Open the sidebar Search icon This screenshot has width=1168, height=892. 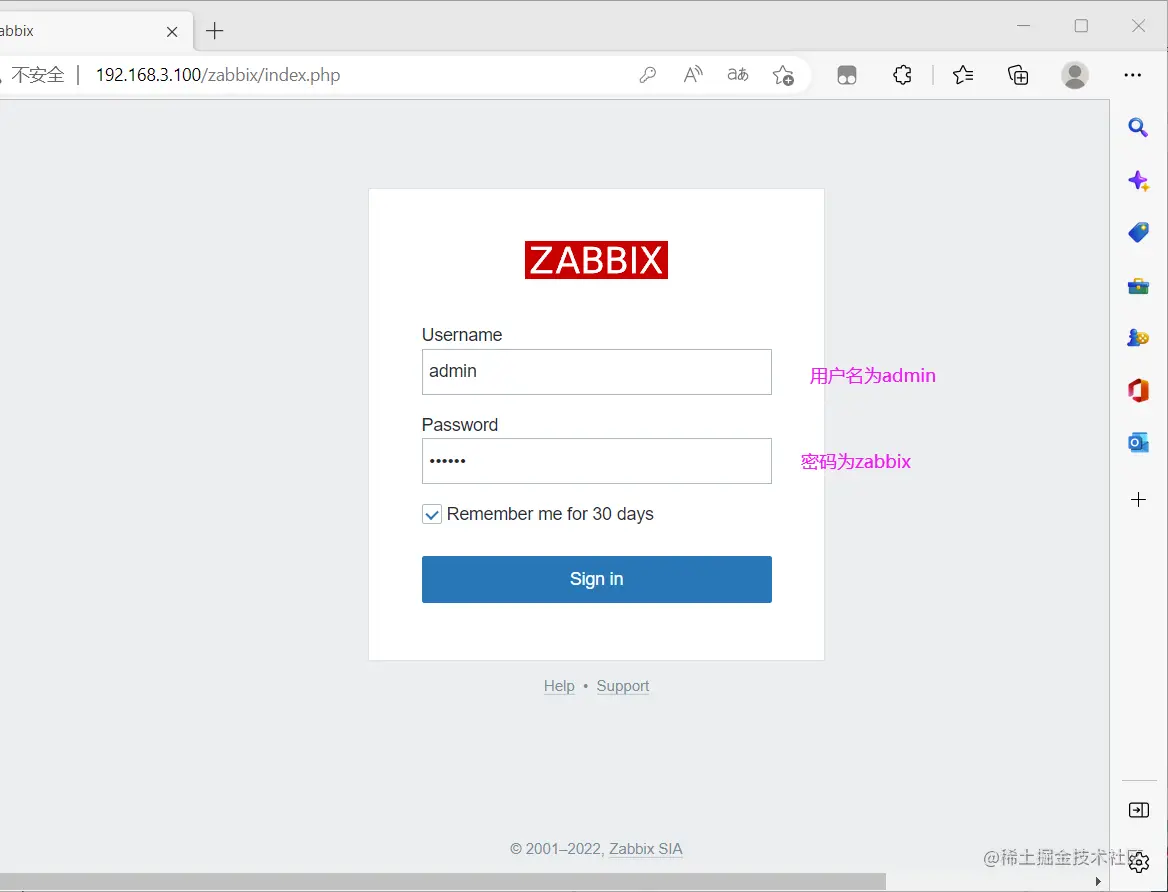[x=1138, y=127]
